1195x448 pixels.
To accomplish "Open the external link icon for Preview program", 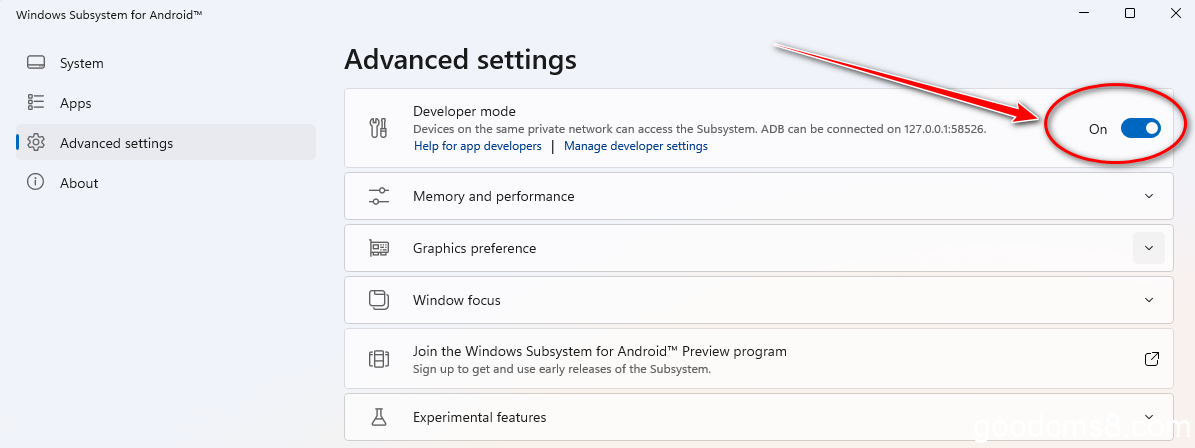I will (x=1152, y=358).
